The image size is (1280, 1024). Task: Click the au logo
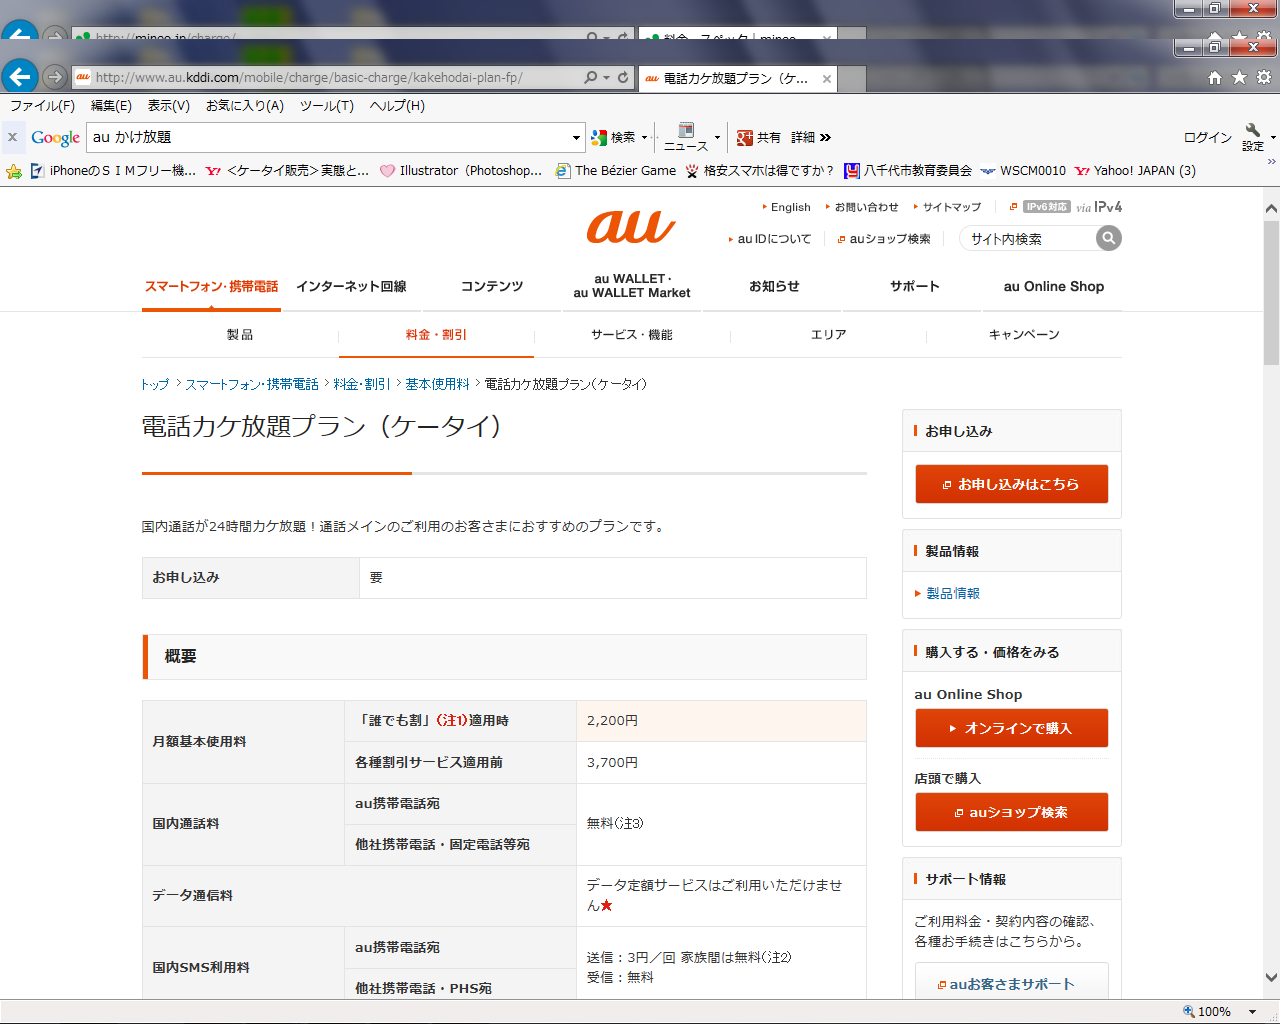(631, 227)
